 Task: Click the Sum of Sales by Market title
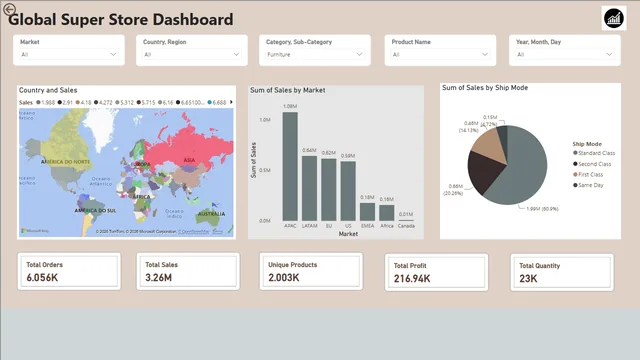pos(288,90)
